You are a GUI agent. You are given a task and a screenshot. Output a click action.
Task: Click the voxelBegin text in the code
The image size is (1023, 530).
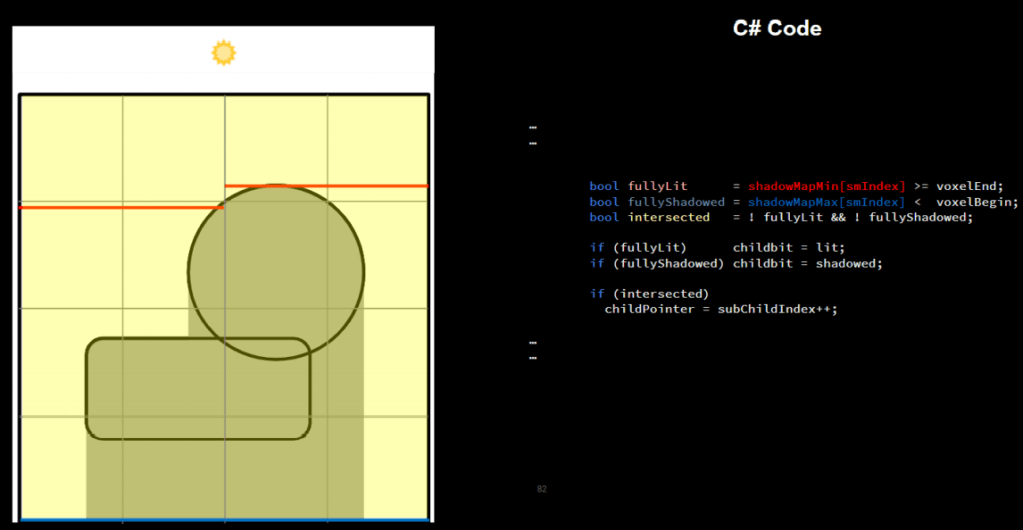coord(977,202)
